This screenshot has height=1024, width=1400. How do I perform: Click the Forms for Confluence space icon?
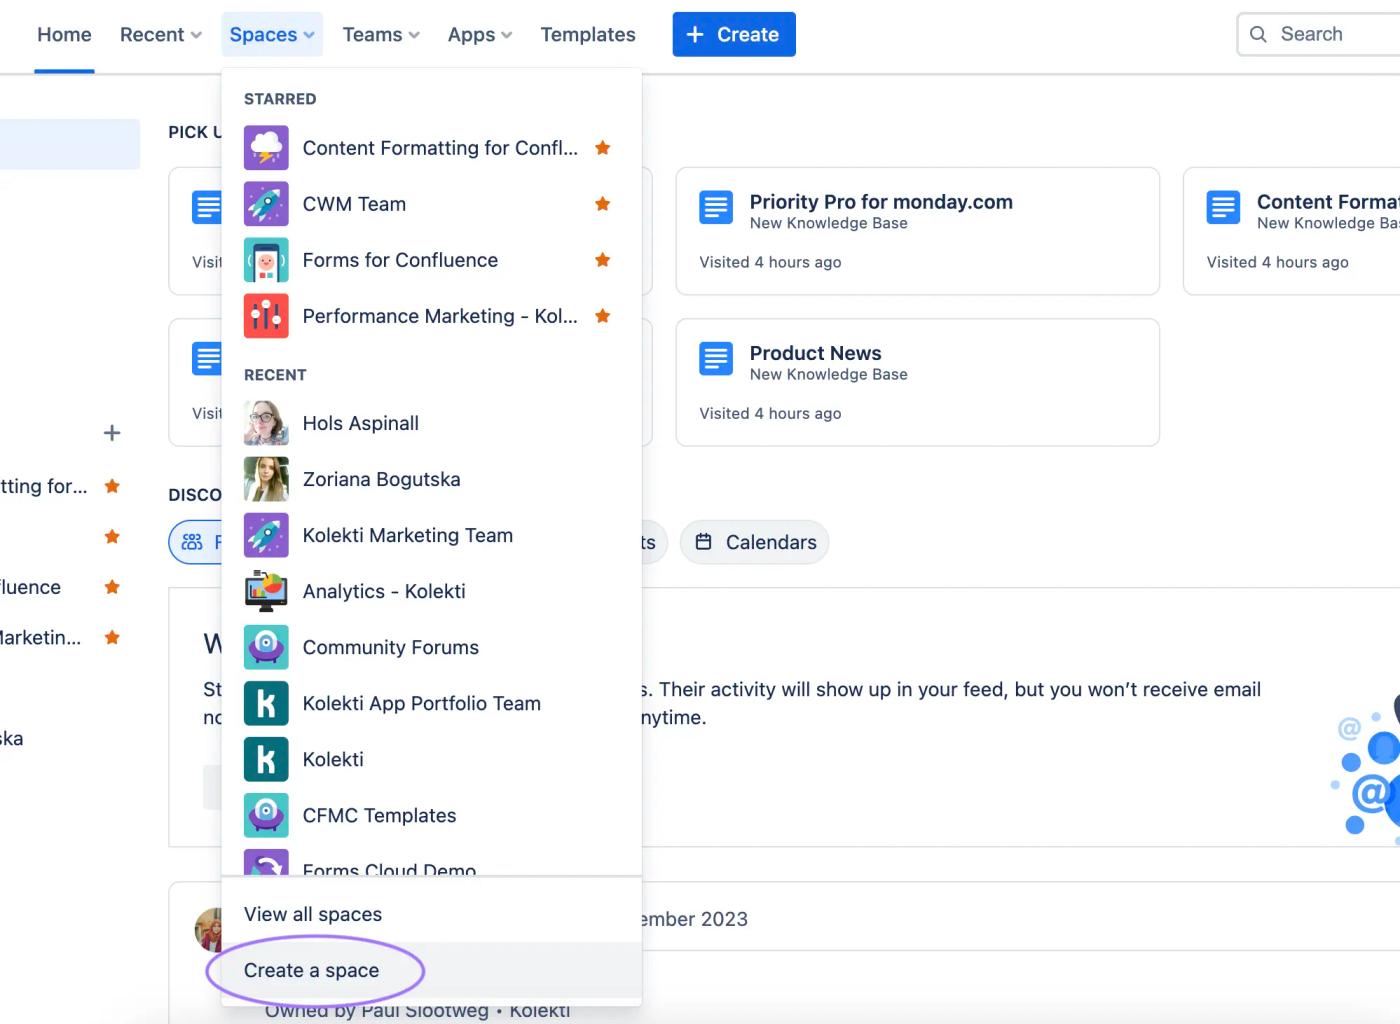click(x=266, y=260)
